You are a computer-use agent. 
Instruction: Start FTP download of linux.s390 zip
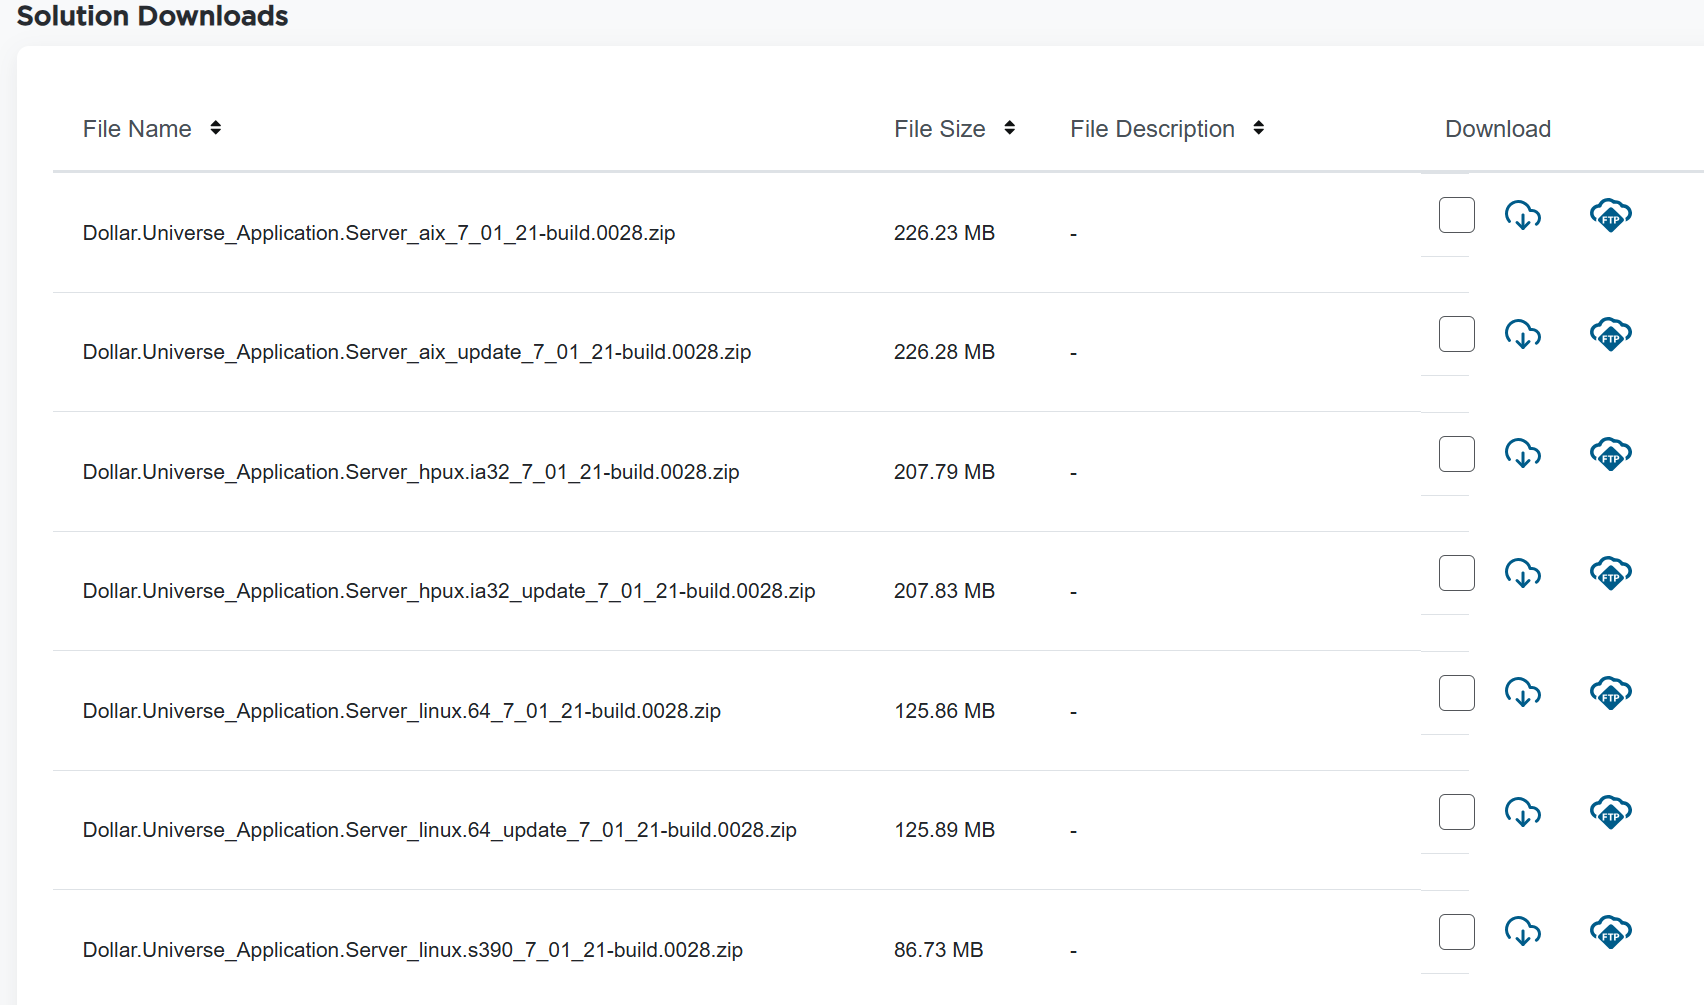click(1610, 932)
